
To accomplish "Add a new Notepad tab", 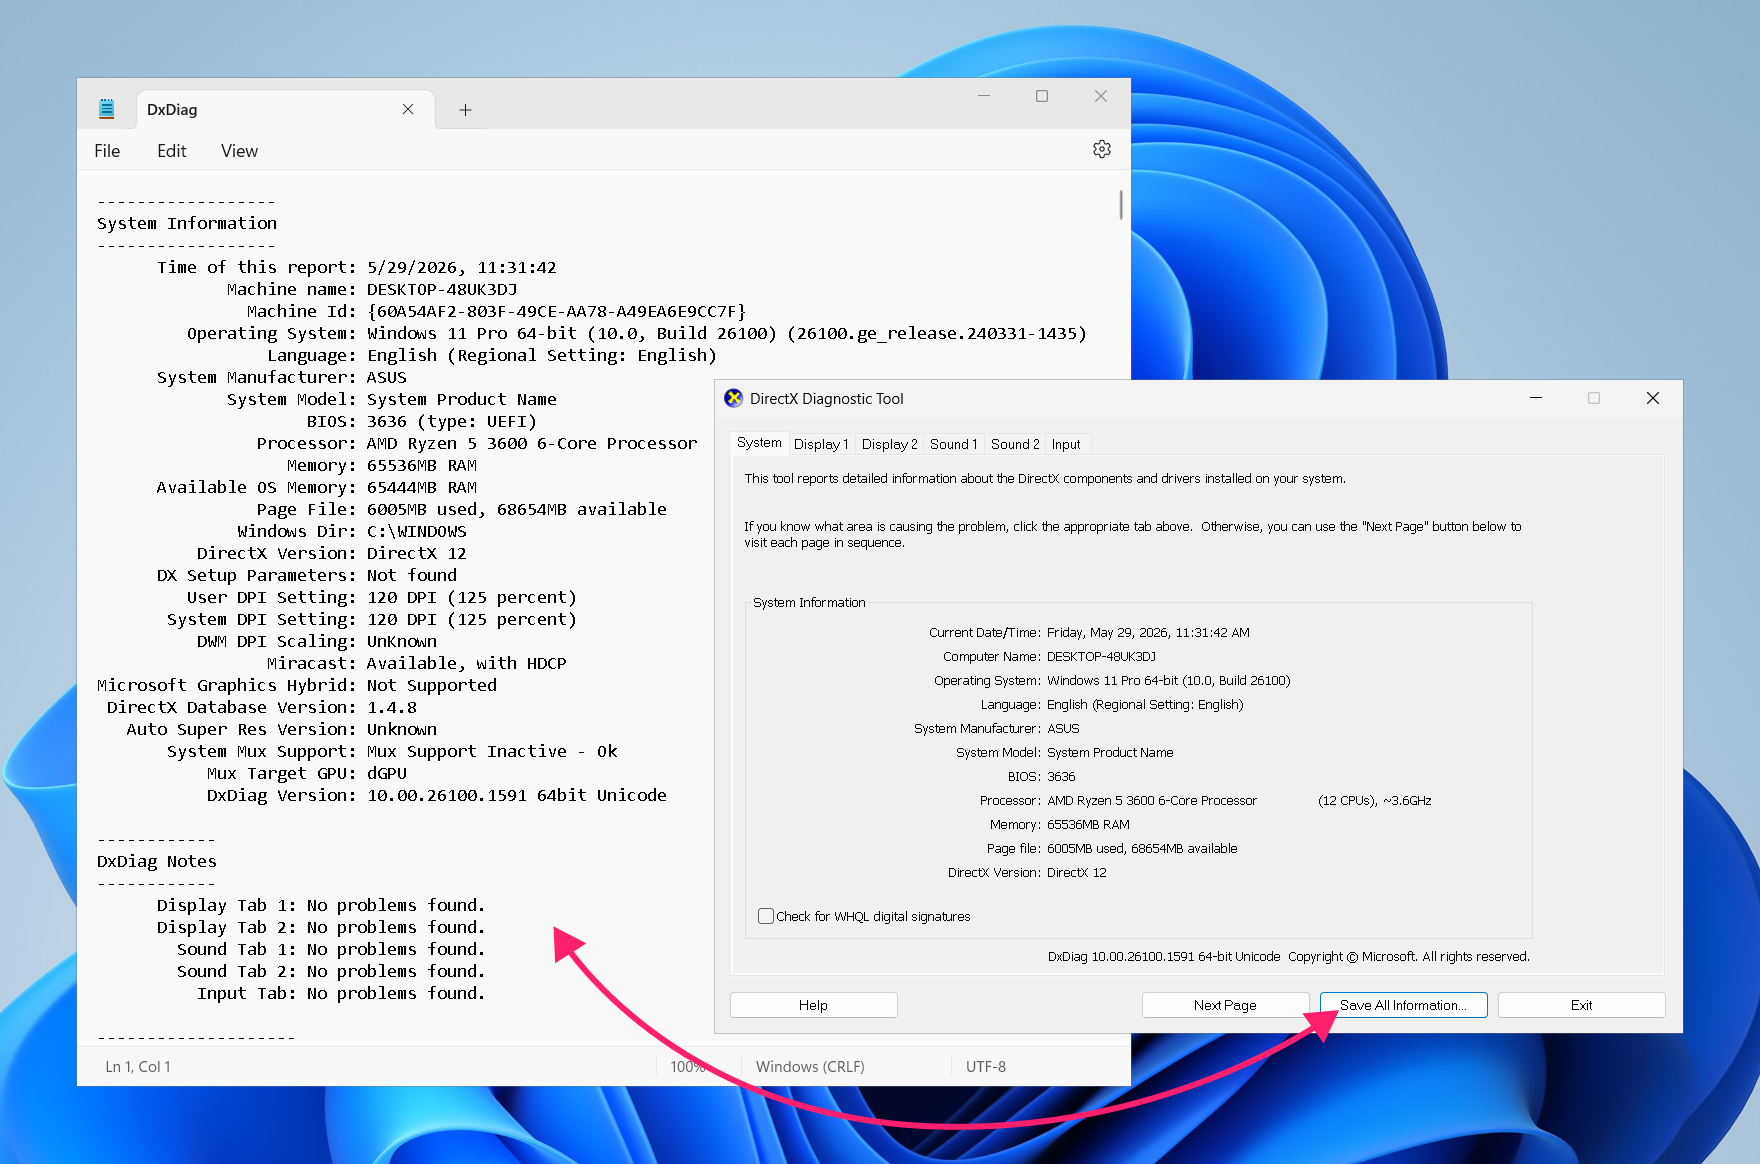I will point(465,110).
